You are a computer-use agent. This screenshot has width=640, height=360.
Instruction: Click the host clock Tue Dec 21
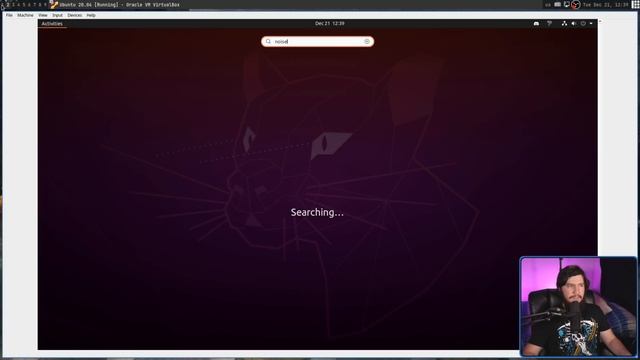[x=605, y=5]
